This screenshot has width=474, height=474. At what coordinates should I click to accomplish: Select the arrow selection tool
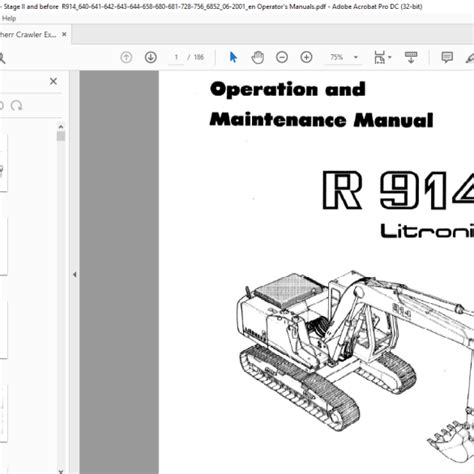pyautogui.click(x=233, y=57)
